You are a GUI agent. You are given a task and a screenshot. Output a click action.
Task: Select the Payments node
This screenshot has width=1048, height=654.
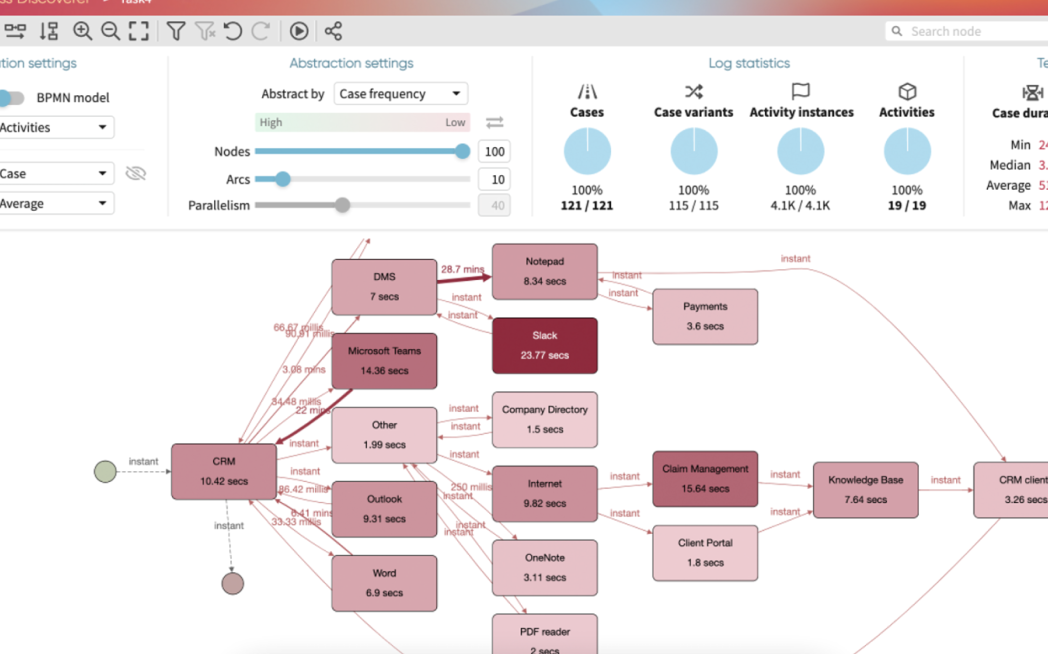[x=705, y=317]
